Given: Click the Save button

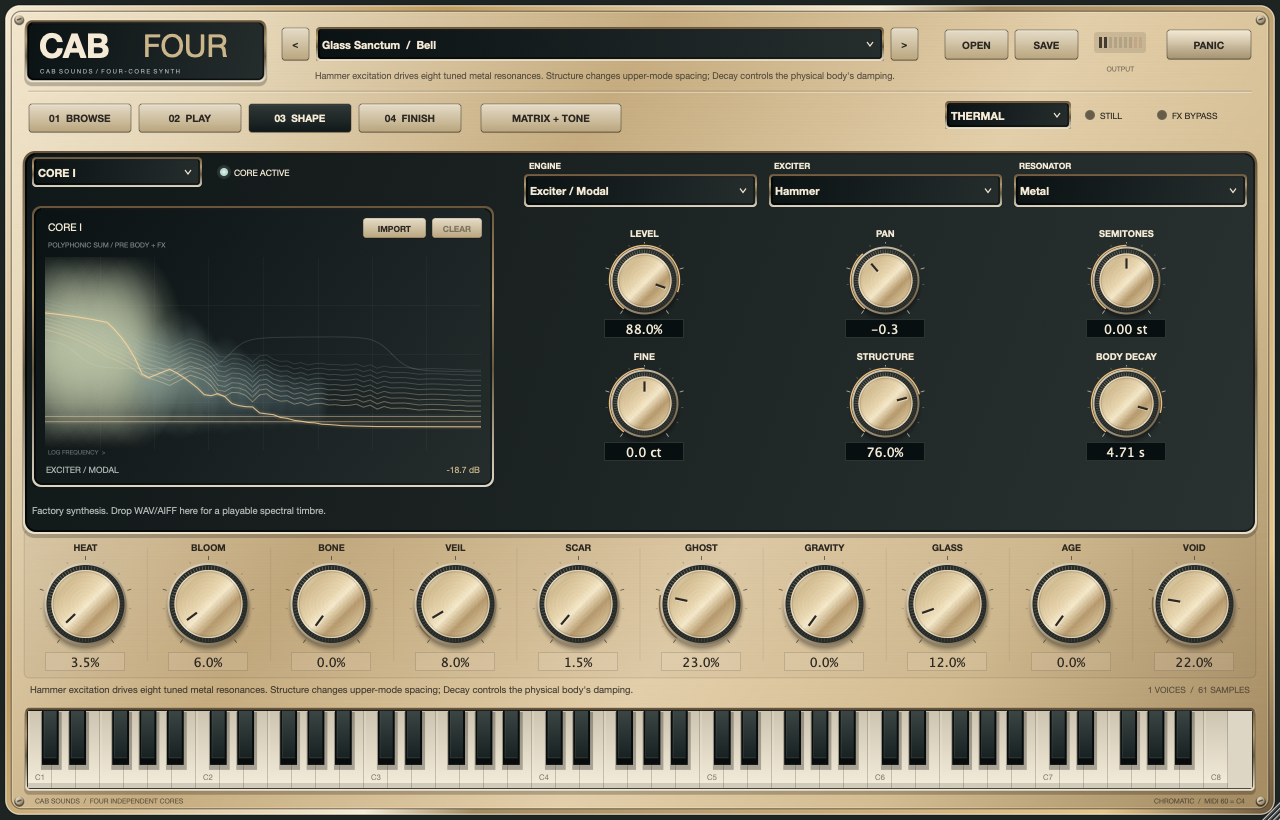Looking at the screenshot, I should (x=1046, y=45).
